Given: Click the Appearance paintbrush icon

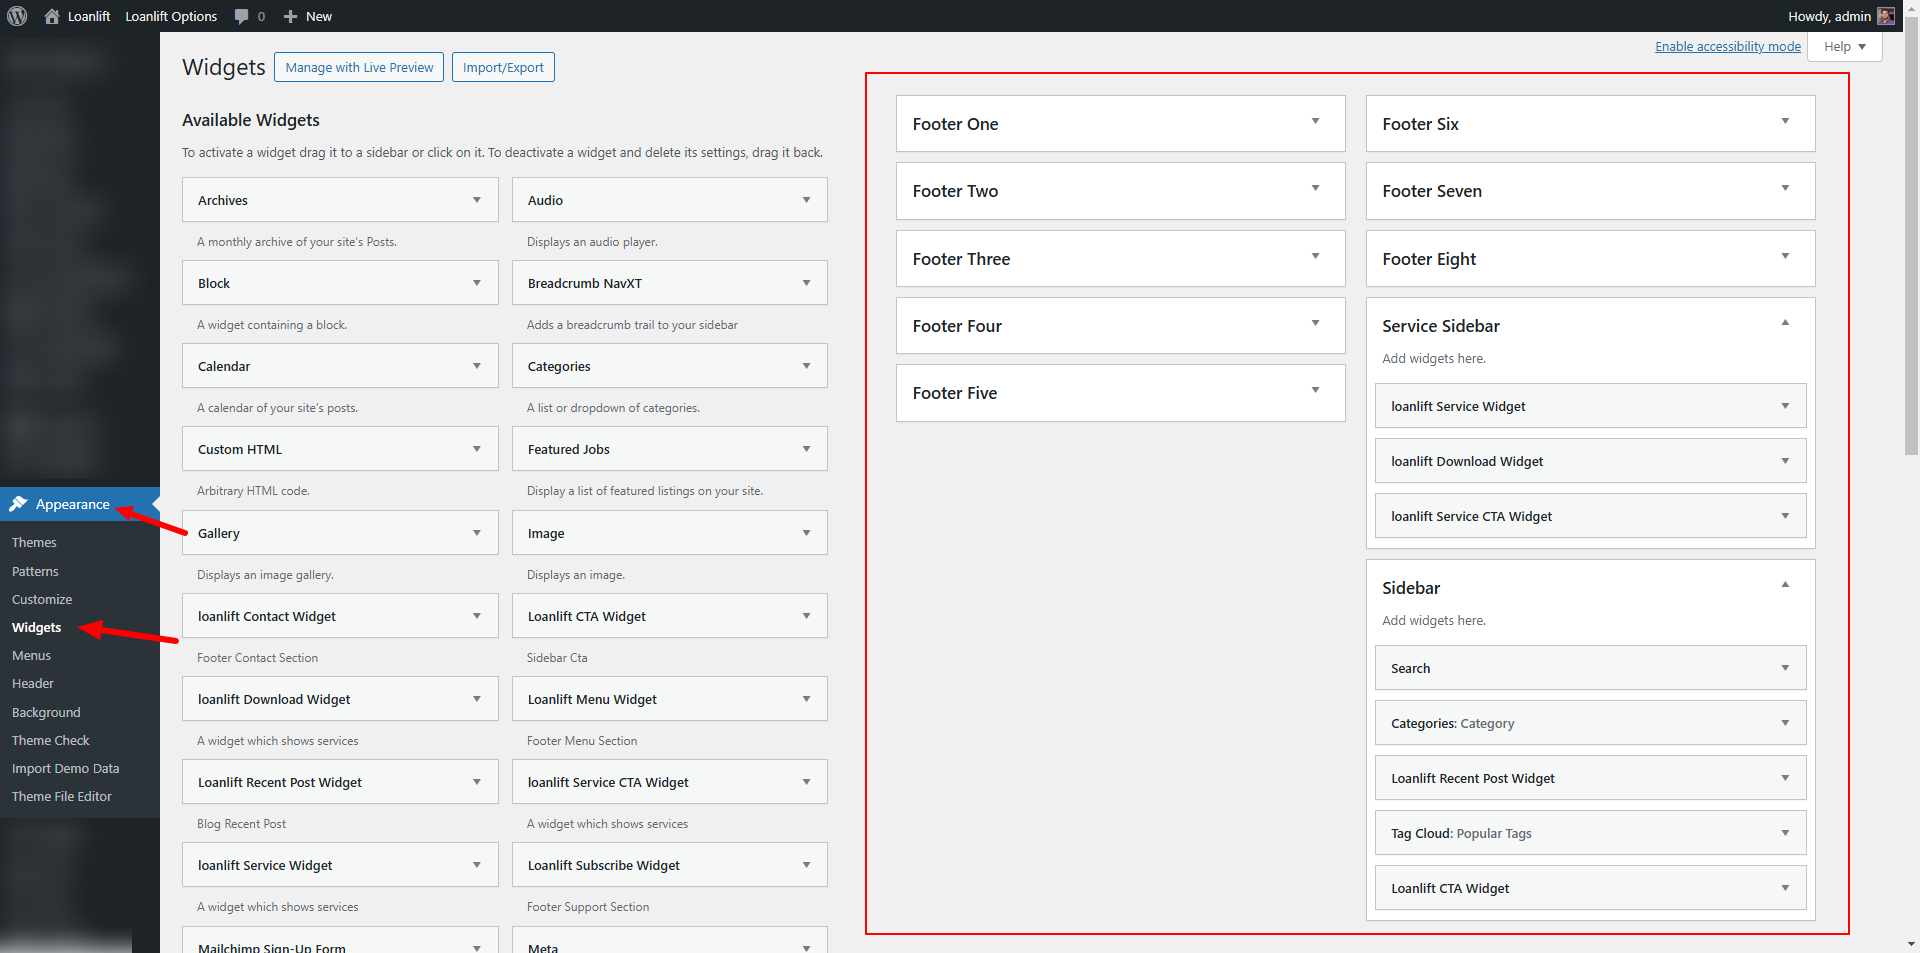Looking at the screenshot, I should 18,504.
